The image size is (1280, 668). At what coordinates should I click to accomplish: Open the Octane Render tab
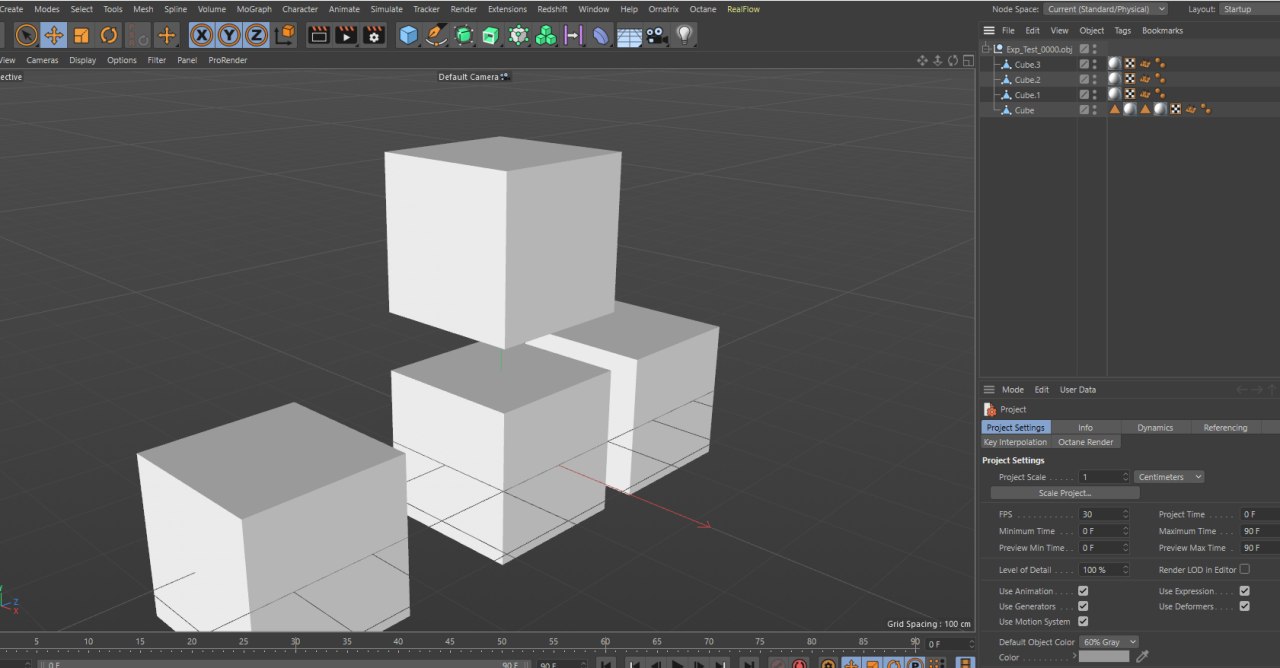[x=1086, y=442]
